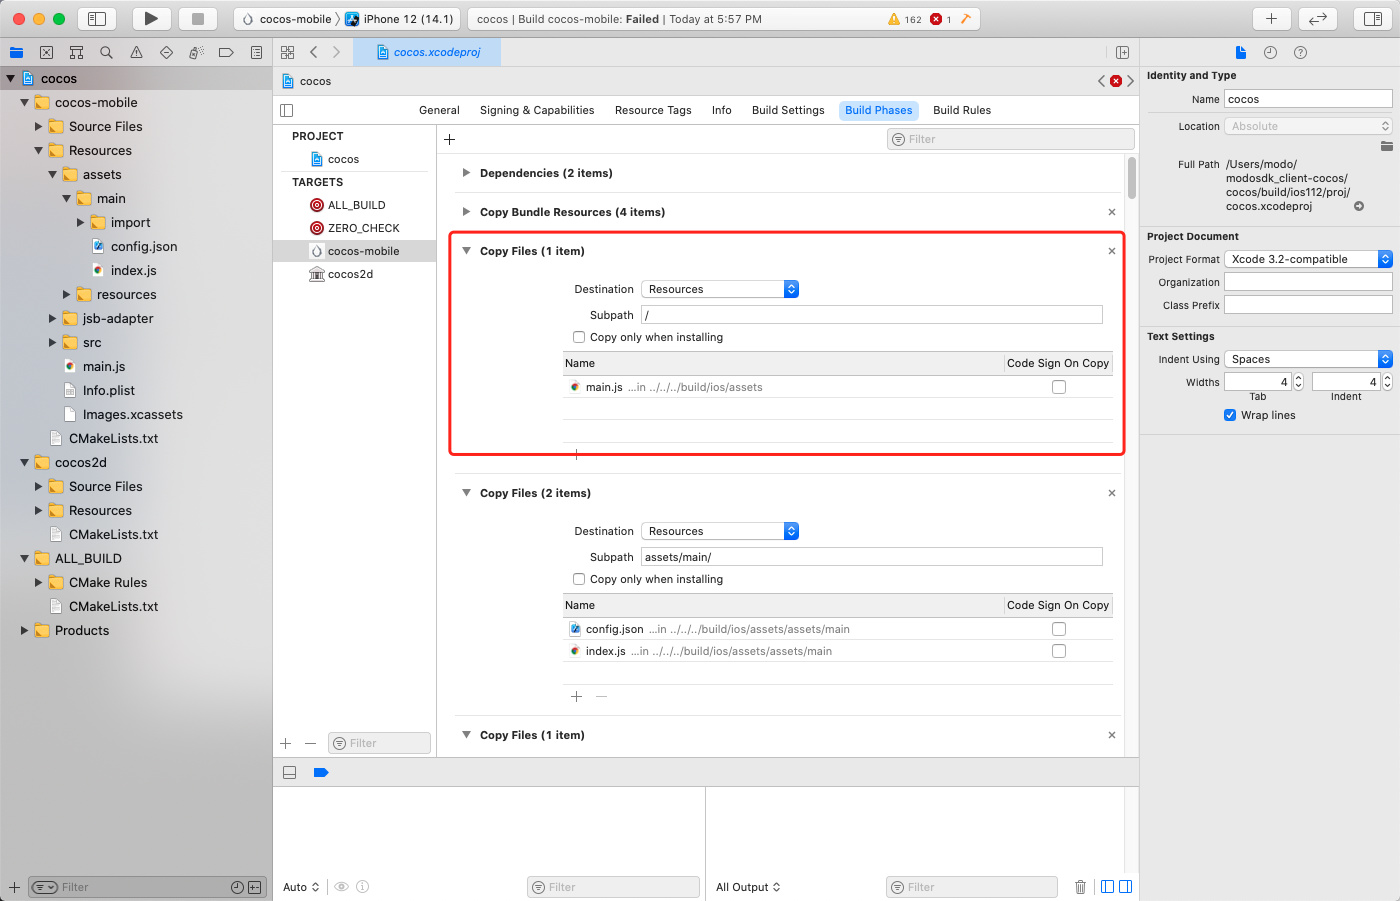Show the variables view pane
Image resolution: width=1400 pixels, height=901 pixels.
tap(1107, 887)
